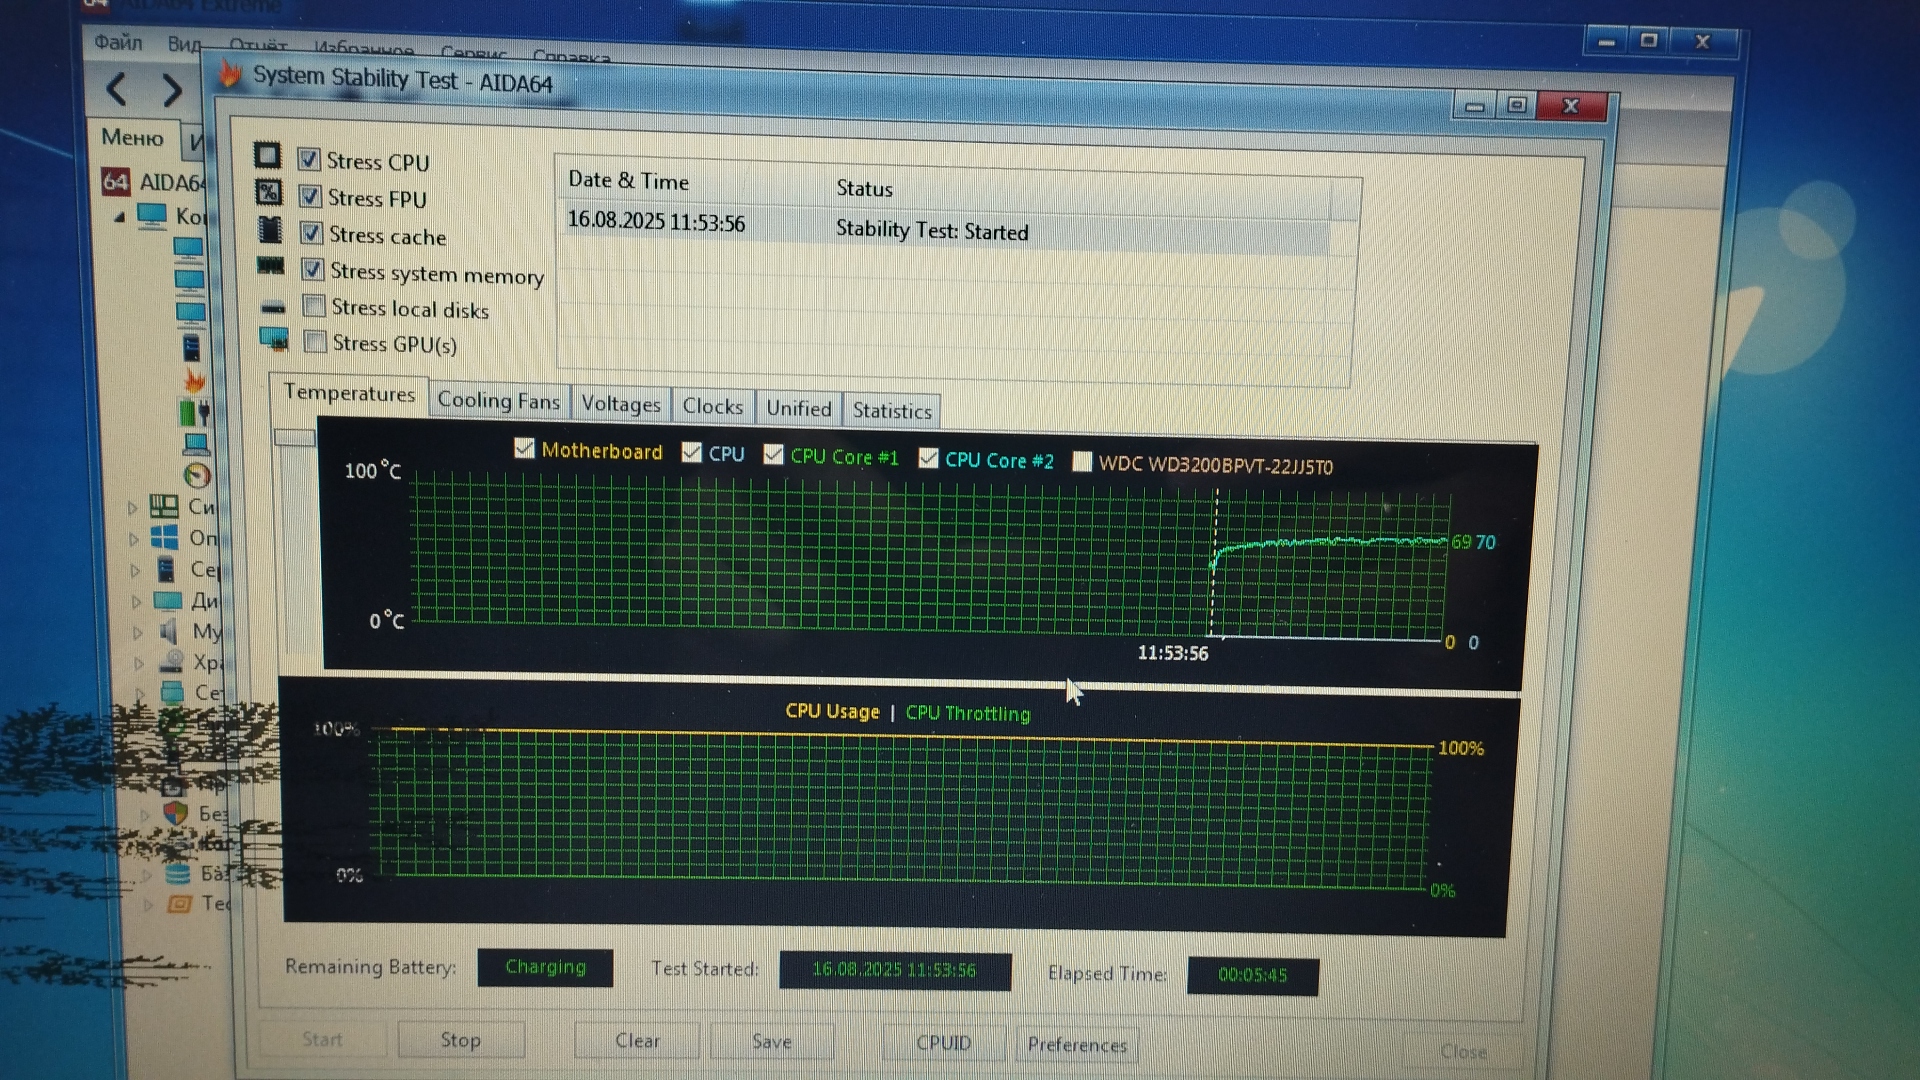
Task: Open the Statistics tab
Action: click(891, 411)
